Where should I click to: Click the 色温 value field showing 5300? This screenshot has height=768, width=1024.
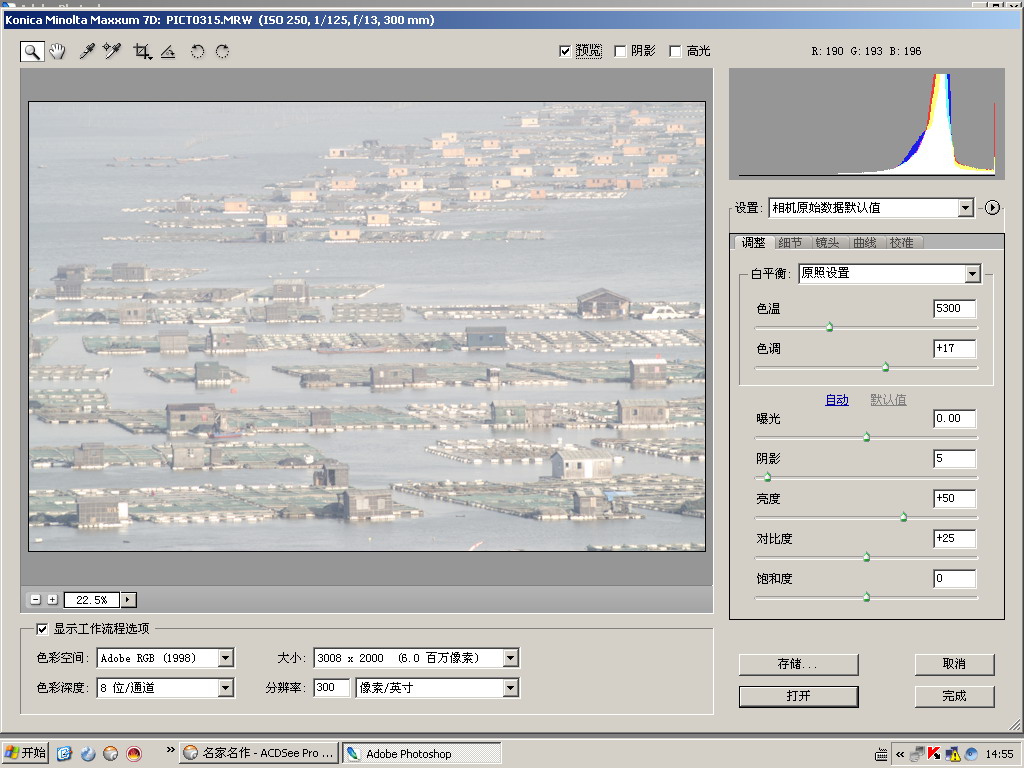pyautogui.click(x=955, y=309)
